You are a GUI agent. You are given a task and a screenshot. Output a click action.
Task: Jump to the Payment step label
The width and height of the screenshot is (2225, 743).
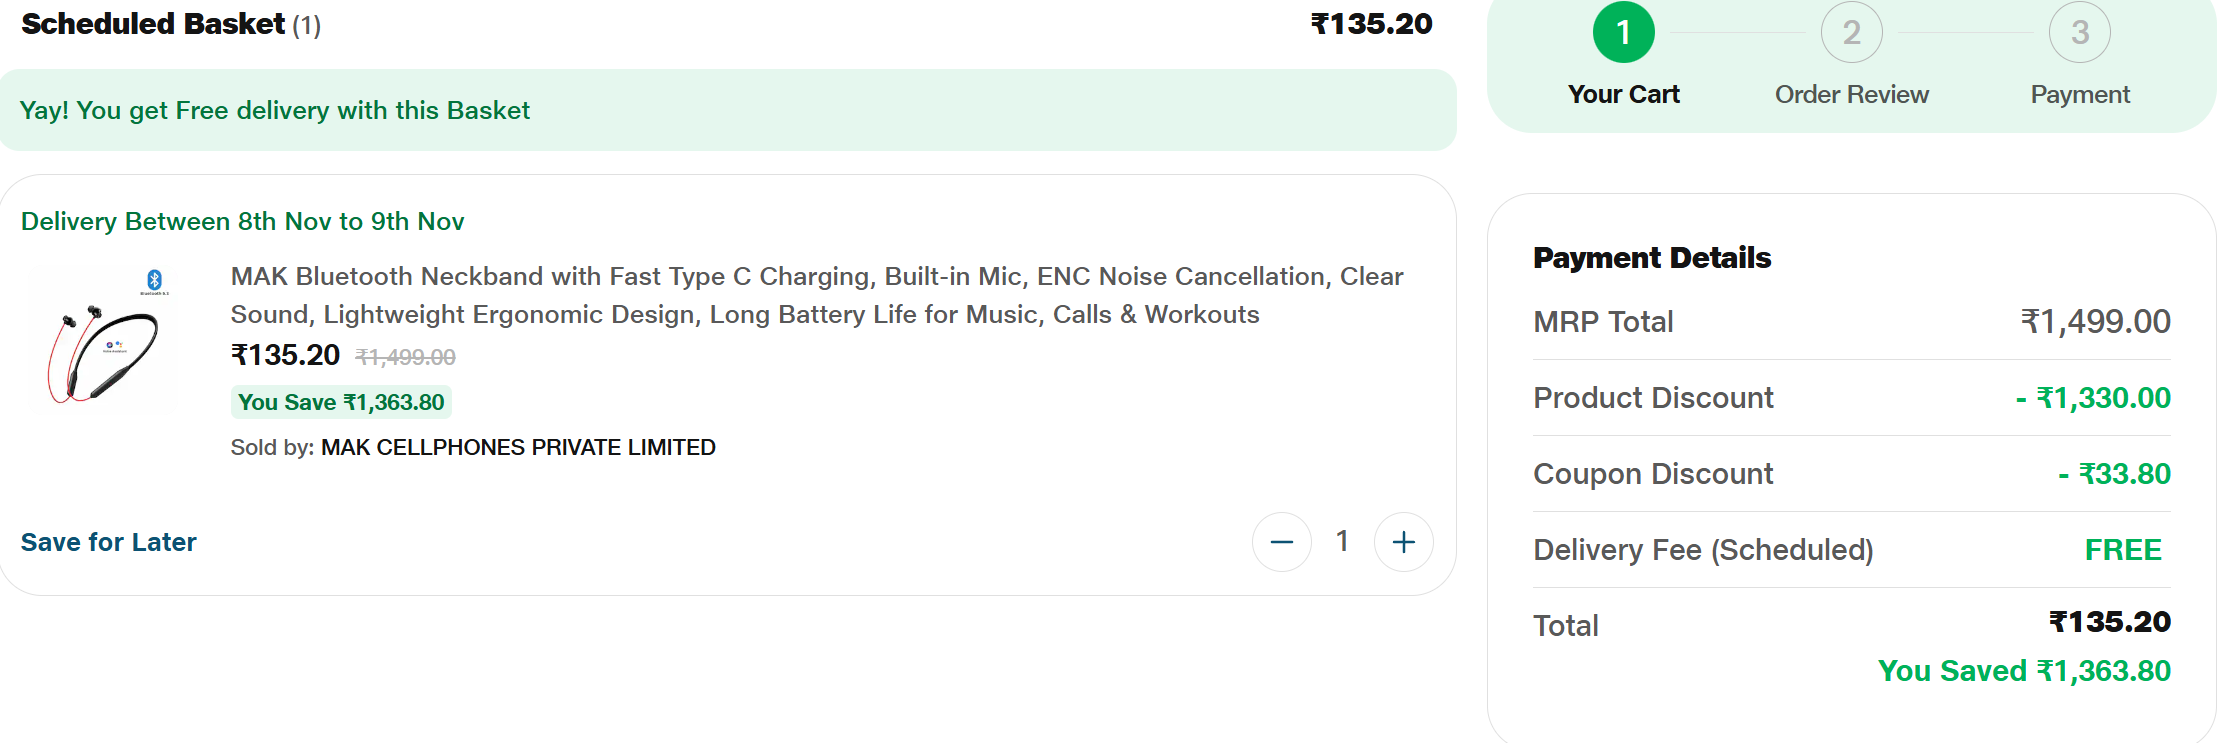point(2079,95)
